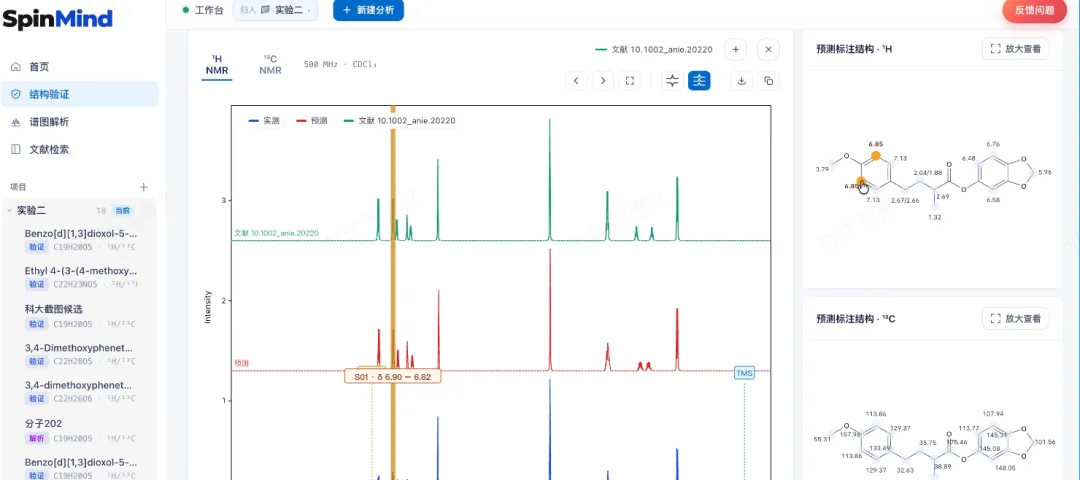1080x480 pixels.
Task: Click the download spectrum icon
Action: 742,81
